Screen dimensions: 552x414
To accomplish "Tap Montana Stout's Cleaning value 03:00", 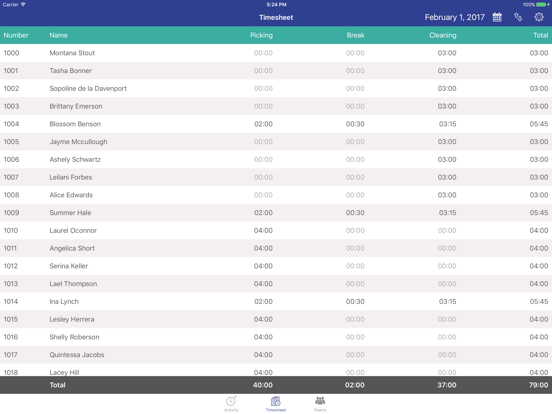I will (x=447, y=53).
